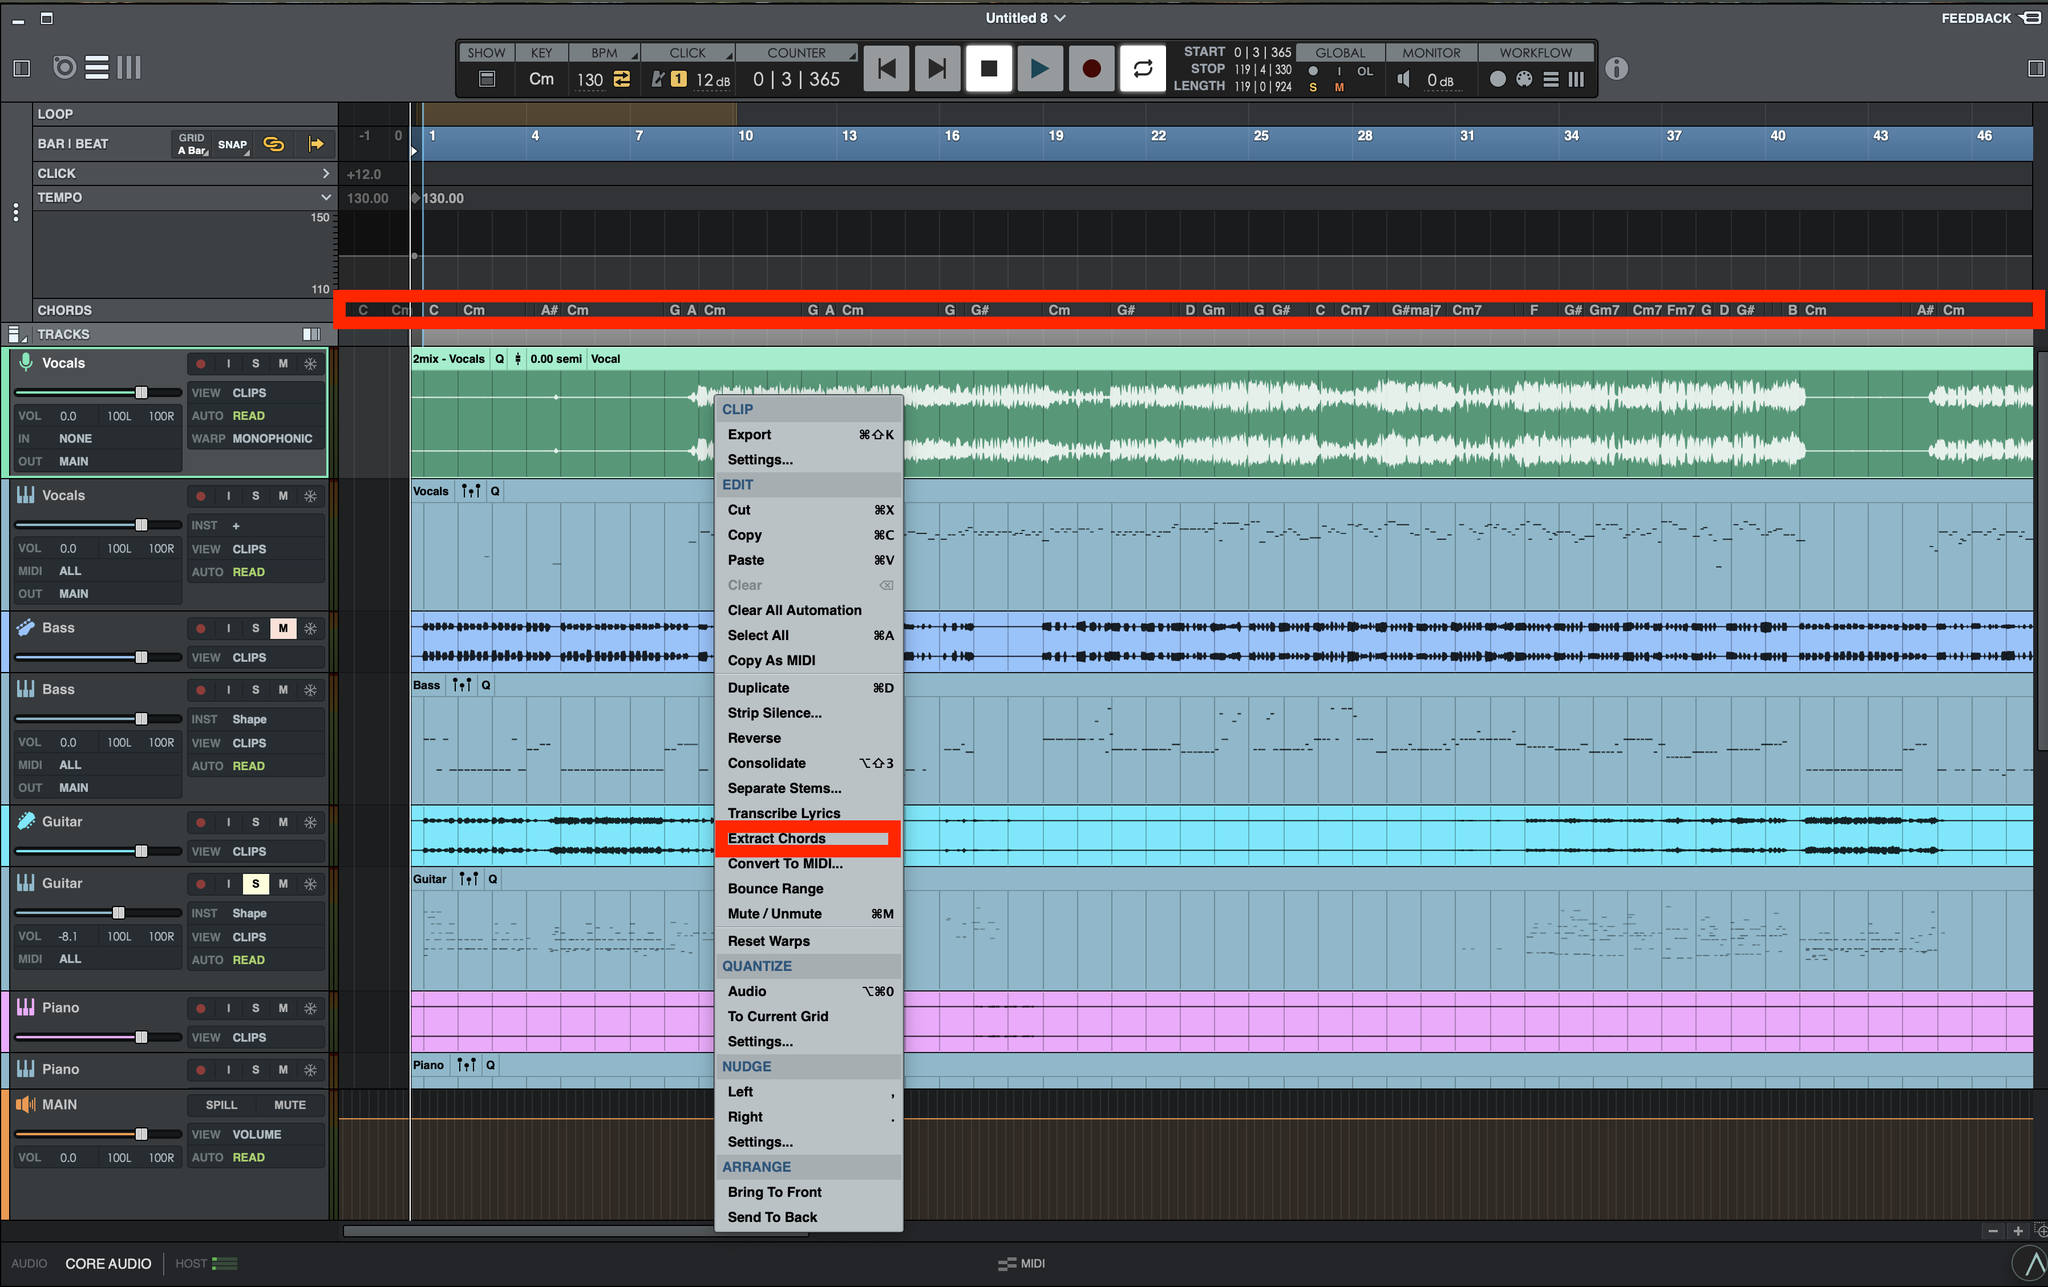Choose Convert To MIDI… menu entry

pyautogui.click(x=785, y=863)
